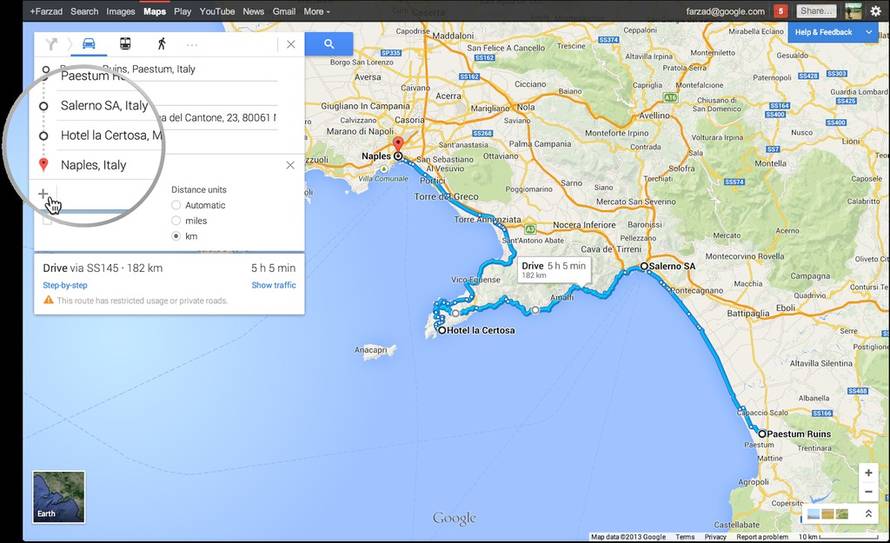Click the Paestum Ruins, Paestum, Italy field
This screenshot has width=890, height=543.
168,69
